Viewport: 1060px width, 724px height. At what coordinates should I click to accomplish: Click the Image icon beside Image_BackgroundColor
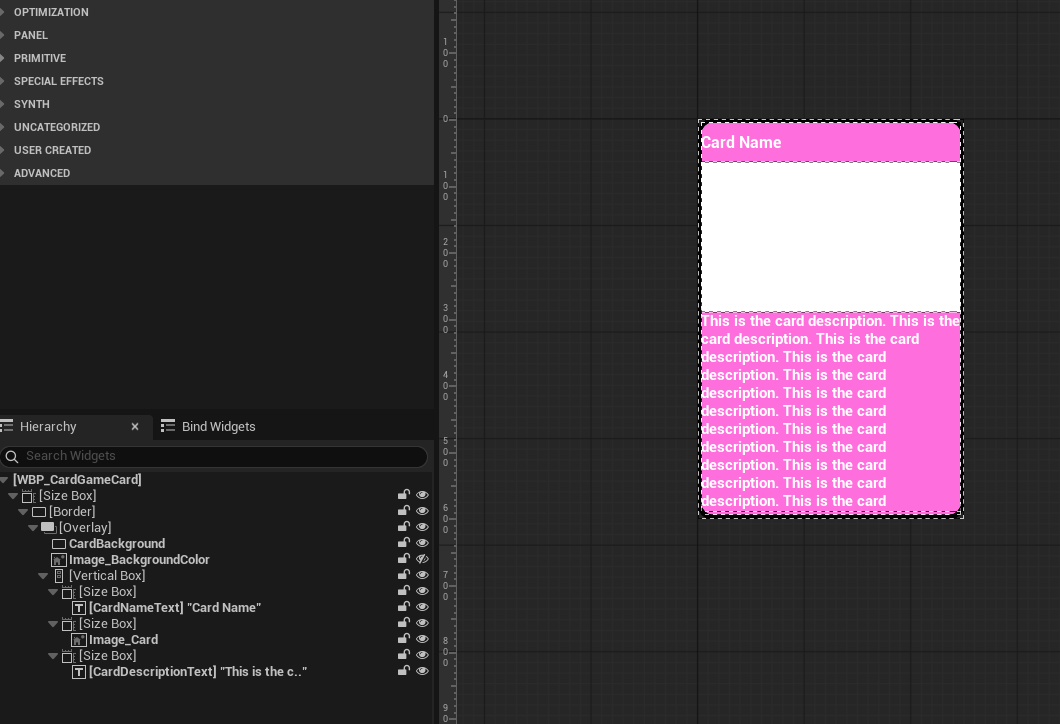click(x=78, y=559)
